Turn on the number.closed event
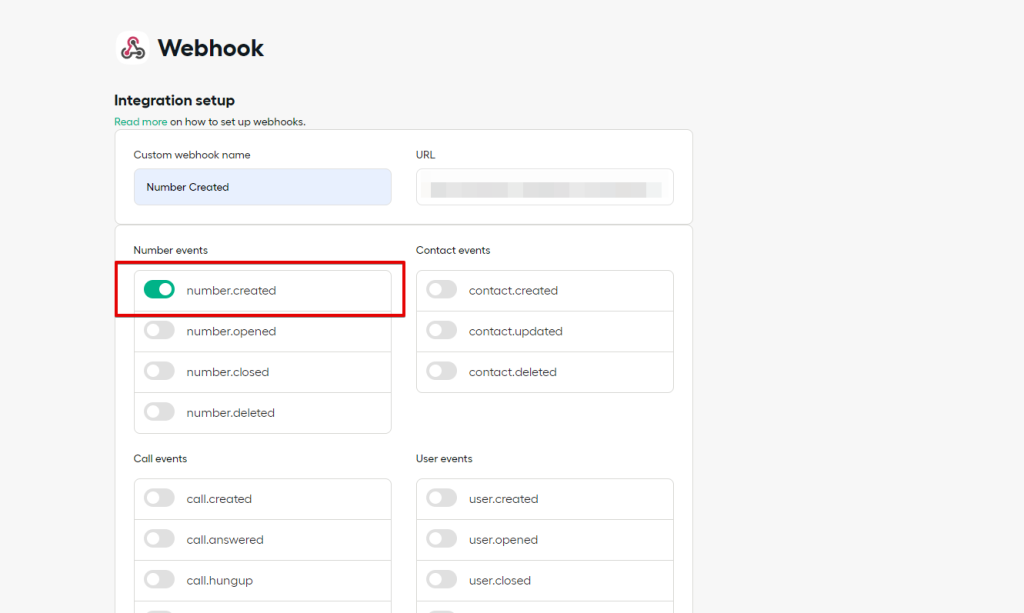 (159, 371)
